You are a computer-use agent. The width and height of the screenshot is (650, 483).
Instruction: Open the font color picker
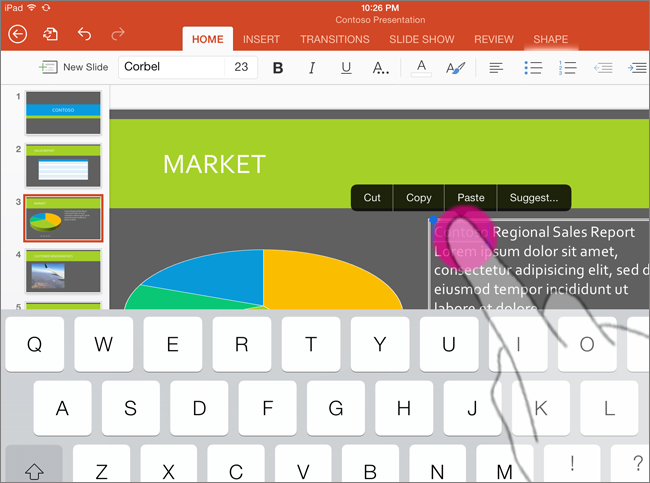(x=421, y=68)
